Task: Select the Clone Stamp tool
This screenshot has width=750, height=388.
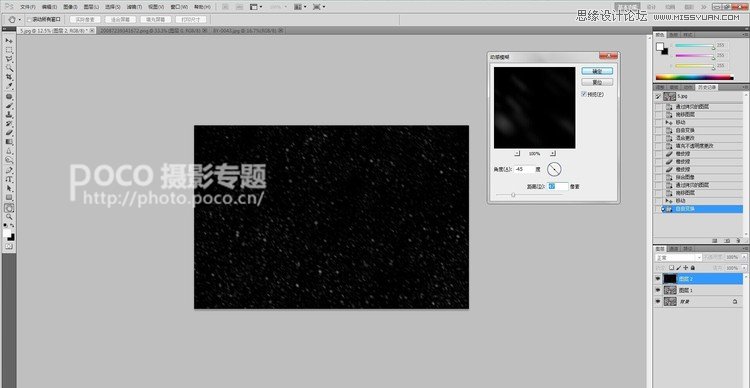Action: (9, 114)
